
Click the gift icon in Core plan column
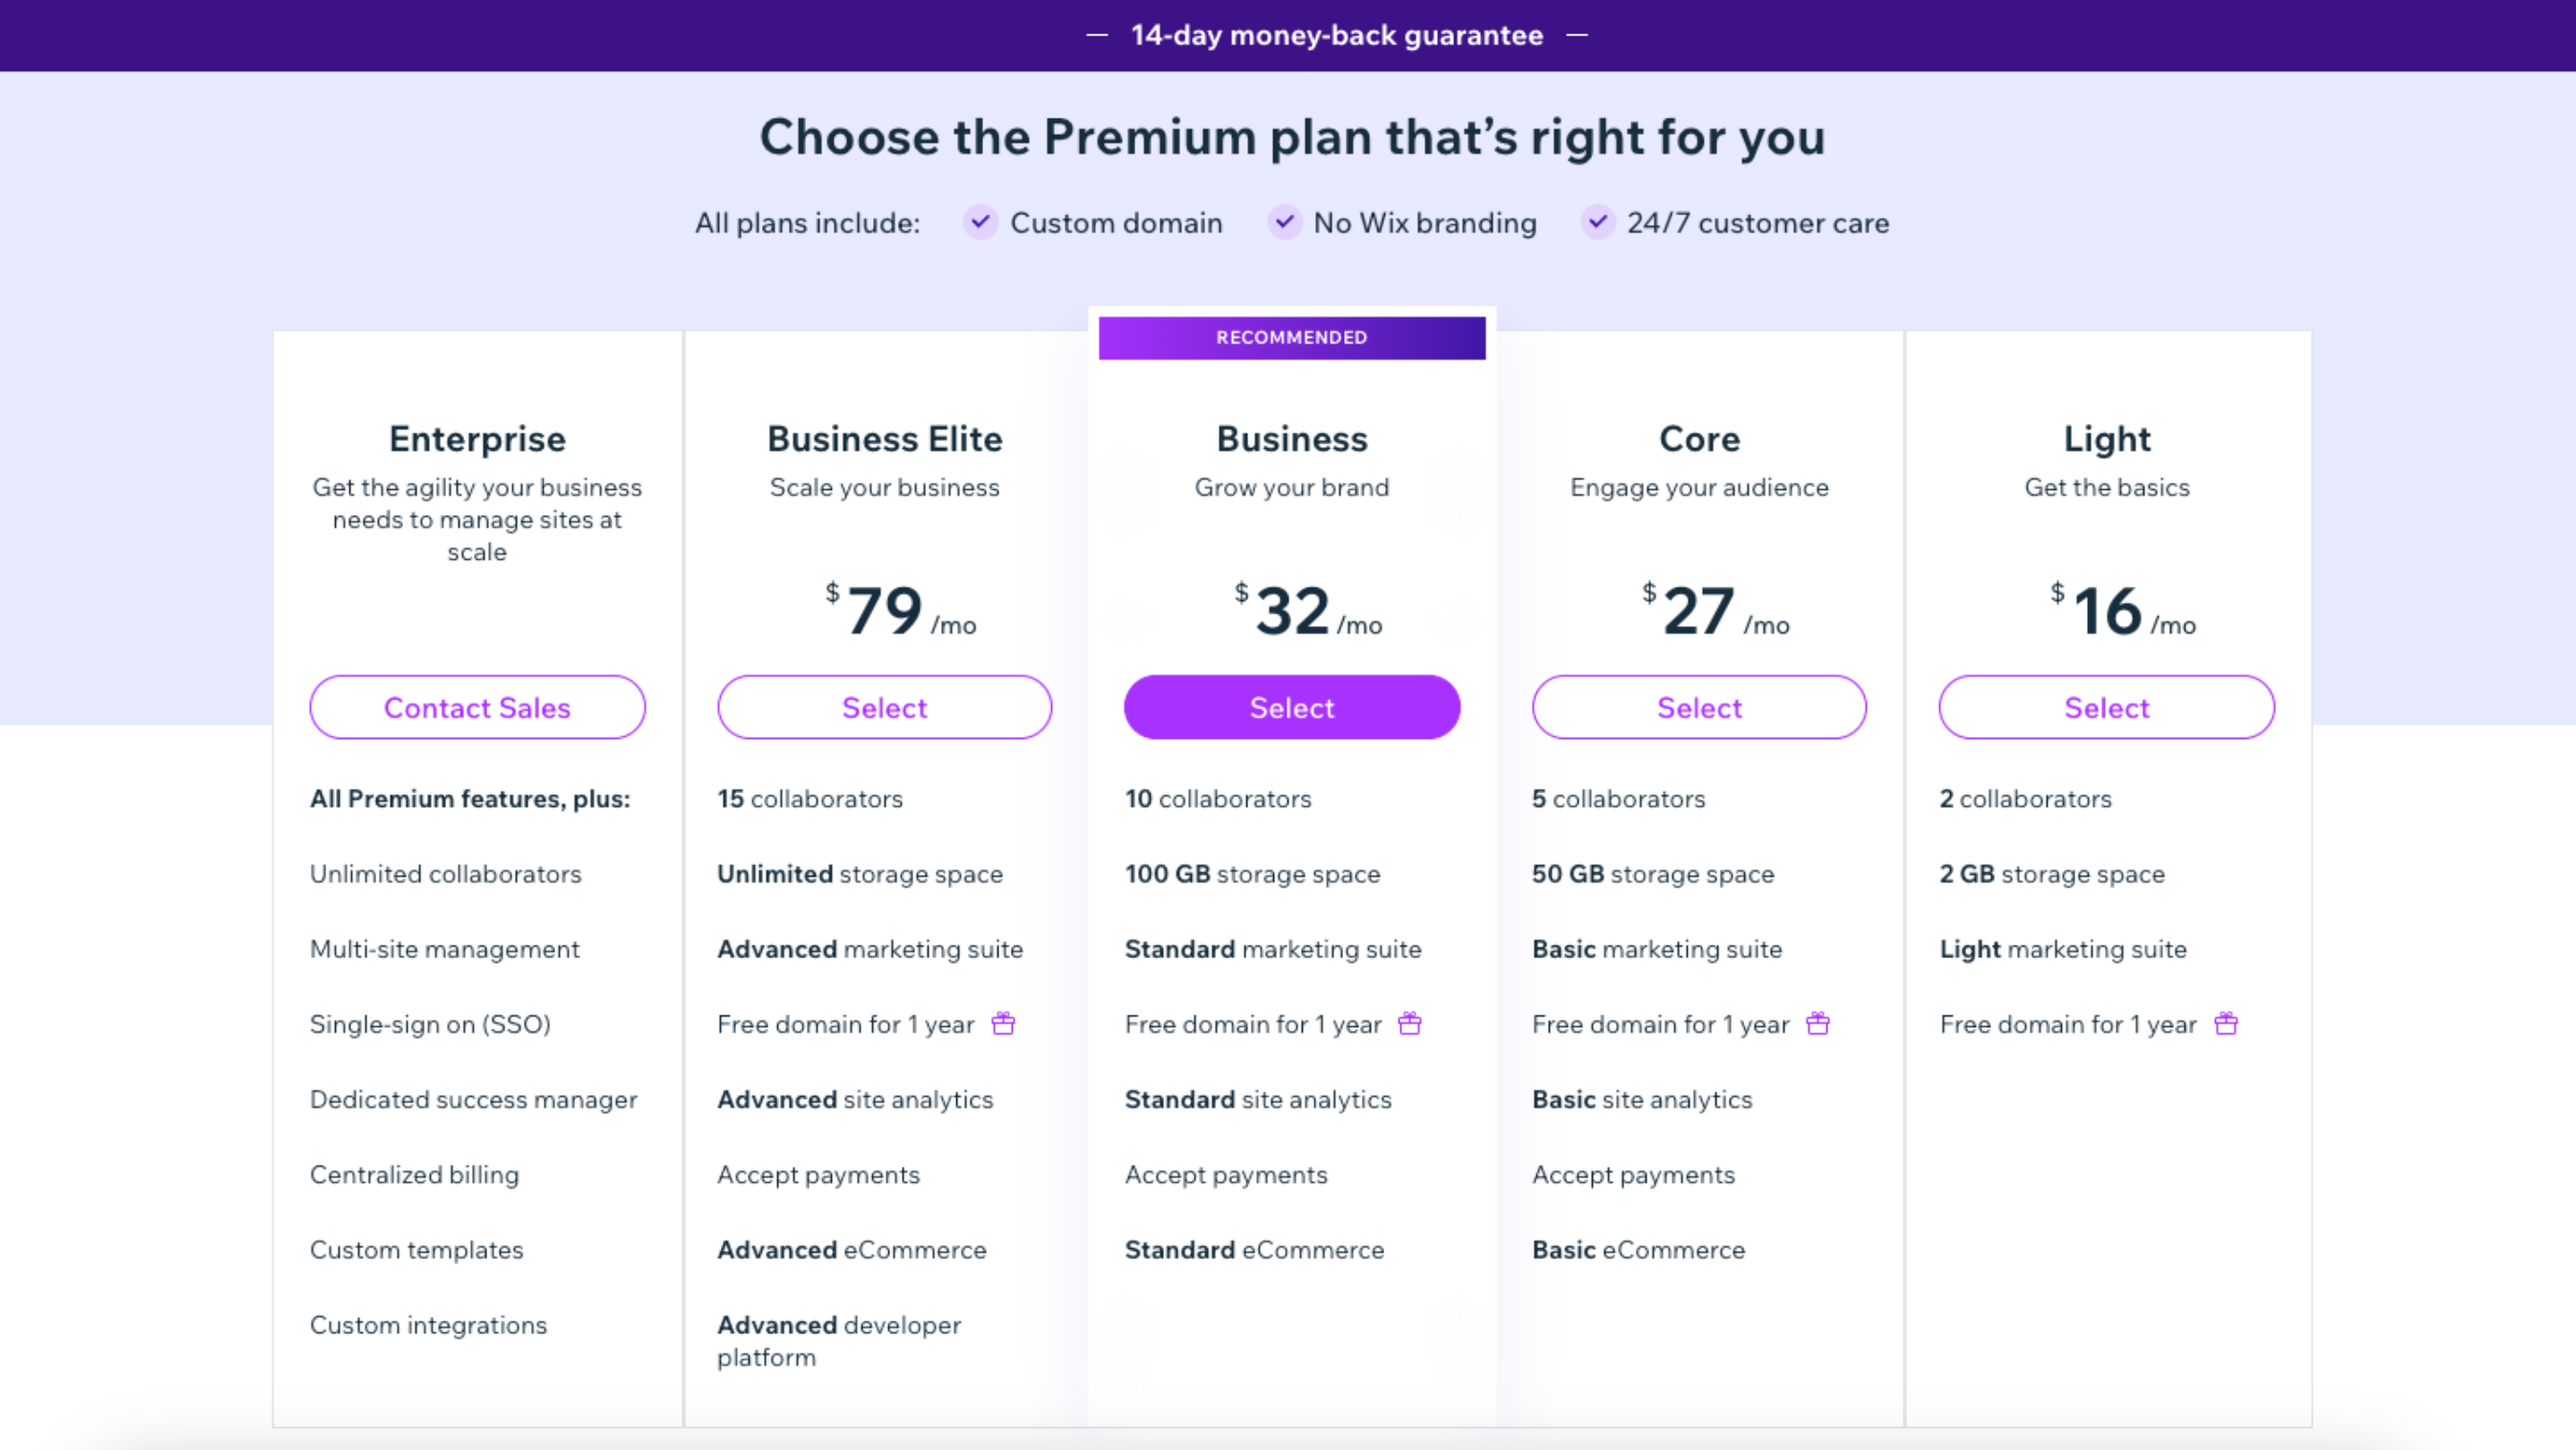coord(1817,1023)
